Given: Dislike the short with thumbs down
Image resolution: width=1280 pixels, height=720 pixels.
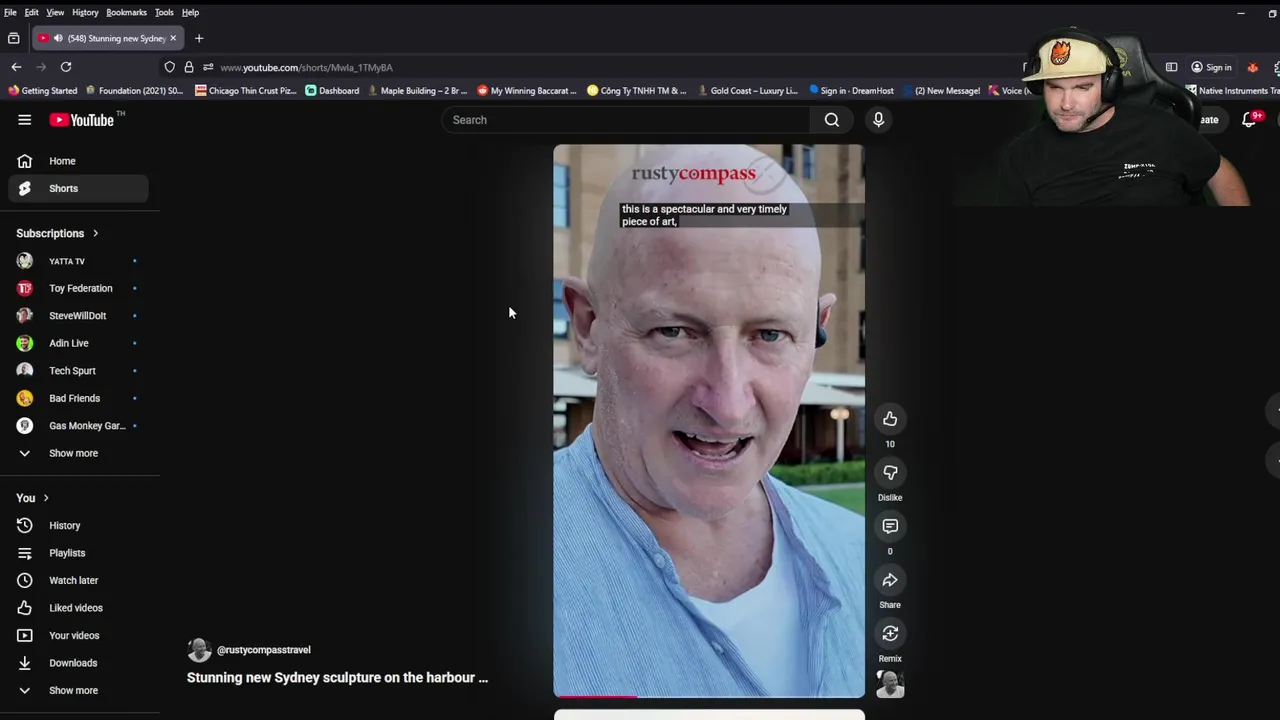Looking at the screenshot, I should tap(890, 472).
